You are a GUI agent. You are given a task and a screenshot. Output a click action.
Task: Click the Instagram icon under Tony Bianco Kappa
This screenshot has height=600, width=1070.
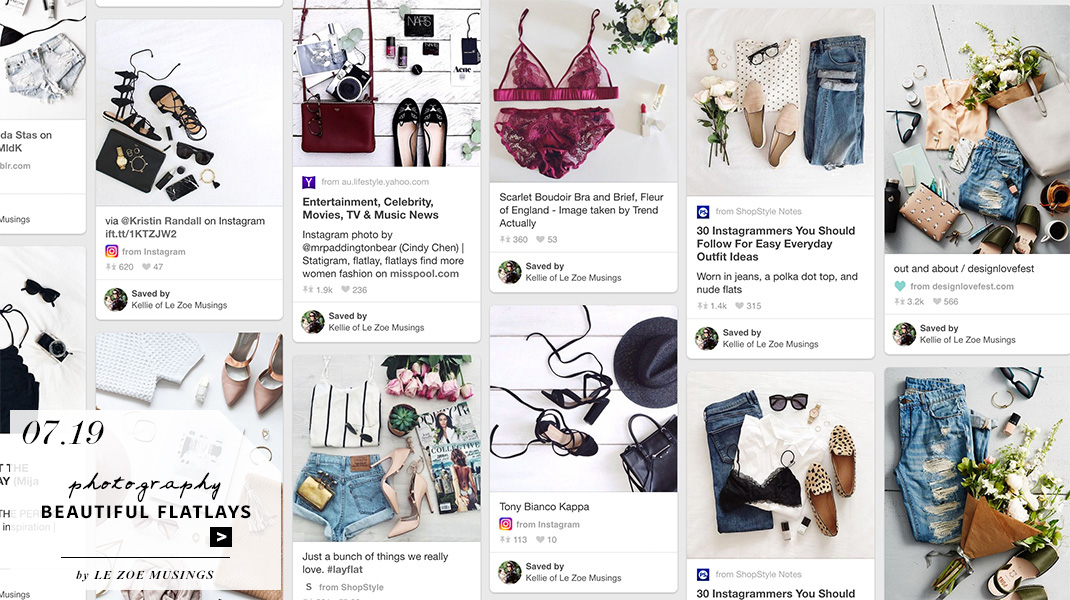point(506,524)
